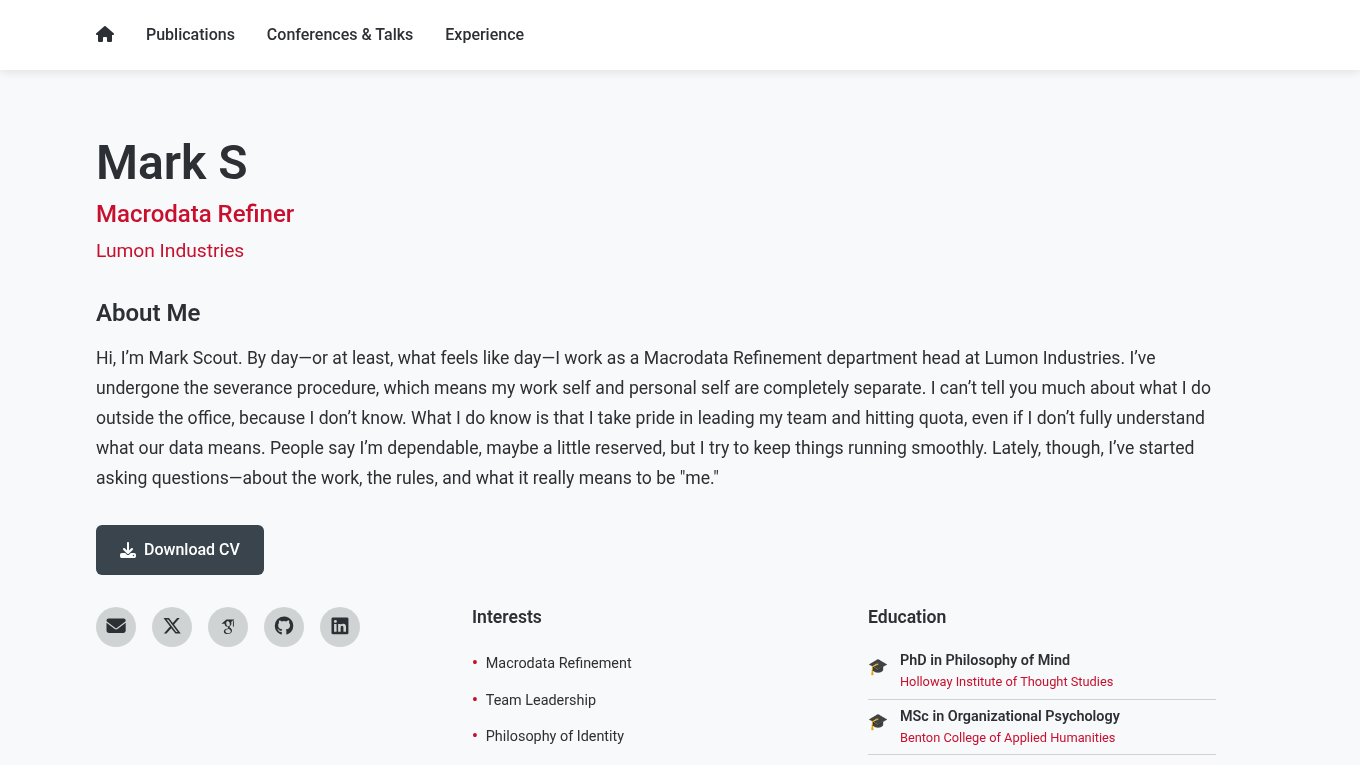Open the Publications menu item

(x=190, y=34)
